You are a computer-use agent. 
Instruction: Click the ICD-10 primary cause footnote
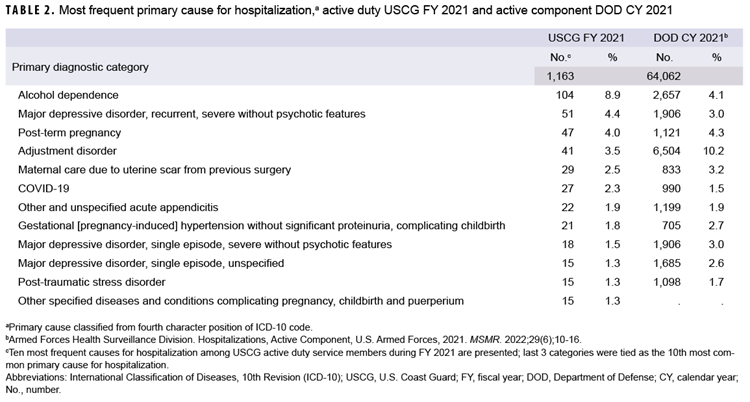(158, 326)
